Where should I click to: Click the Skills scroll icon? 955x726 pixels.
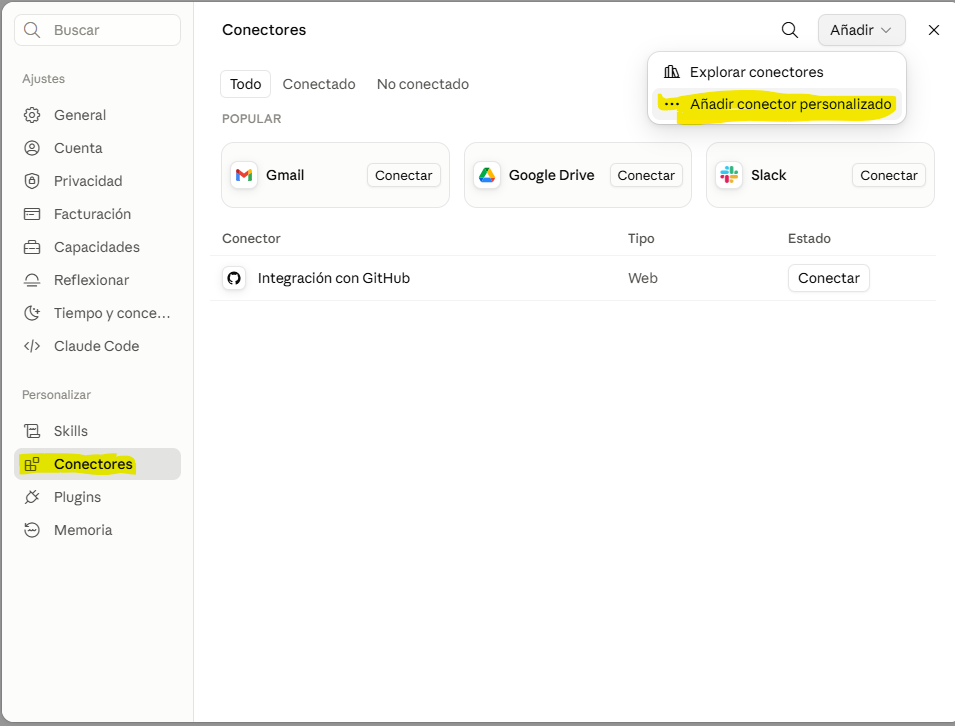pos(32,431)
